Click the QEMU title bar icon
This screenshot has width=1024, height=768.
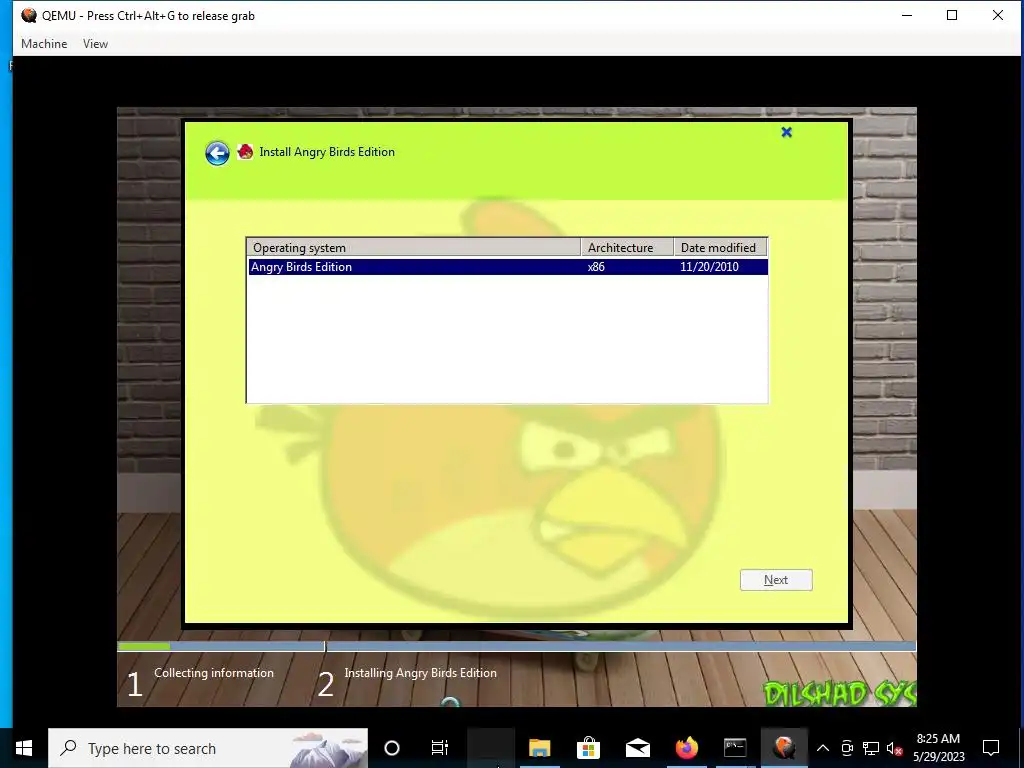29,15
